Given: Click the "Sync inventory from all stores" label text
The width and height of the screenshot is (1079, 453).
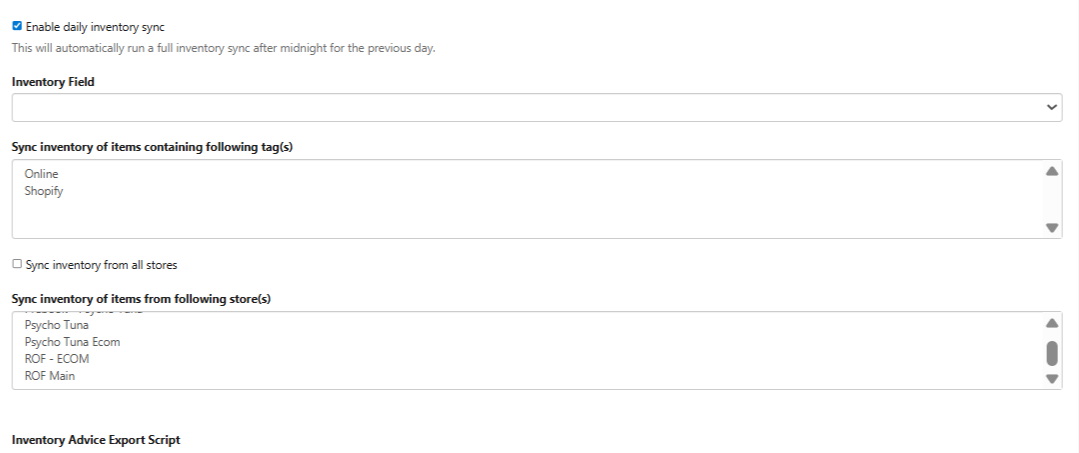Looking at the screenshot, I should click(102, 265).
